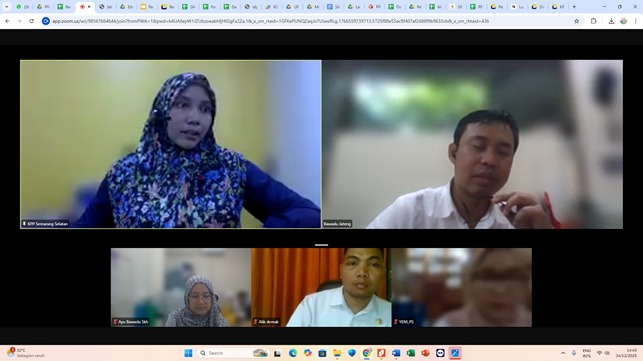Open the Windows Start menu

click(188, 353)
